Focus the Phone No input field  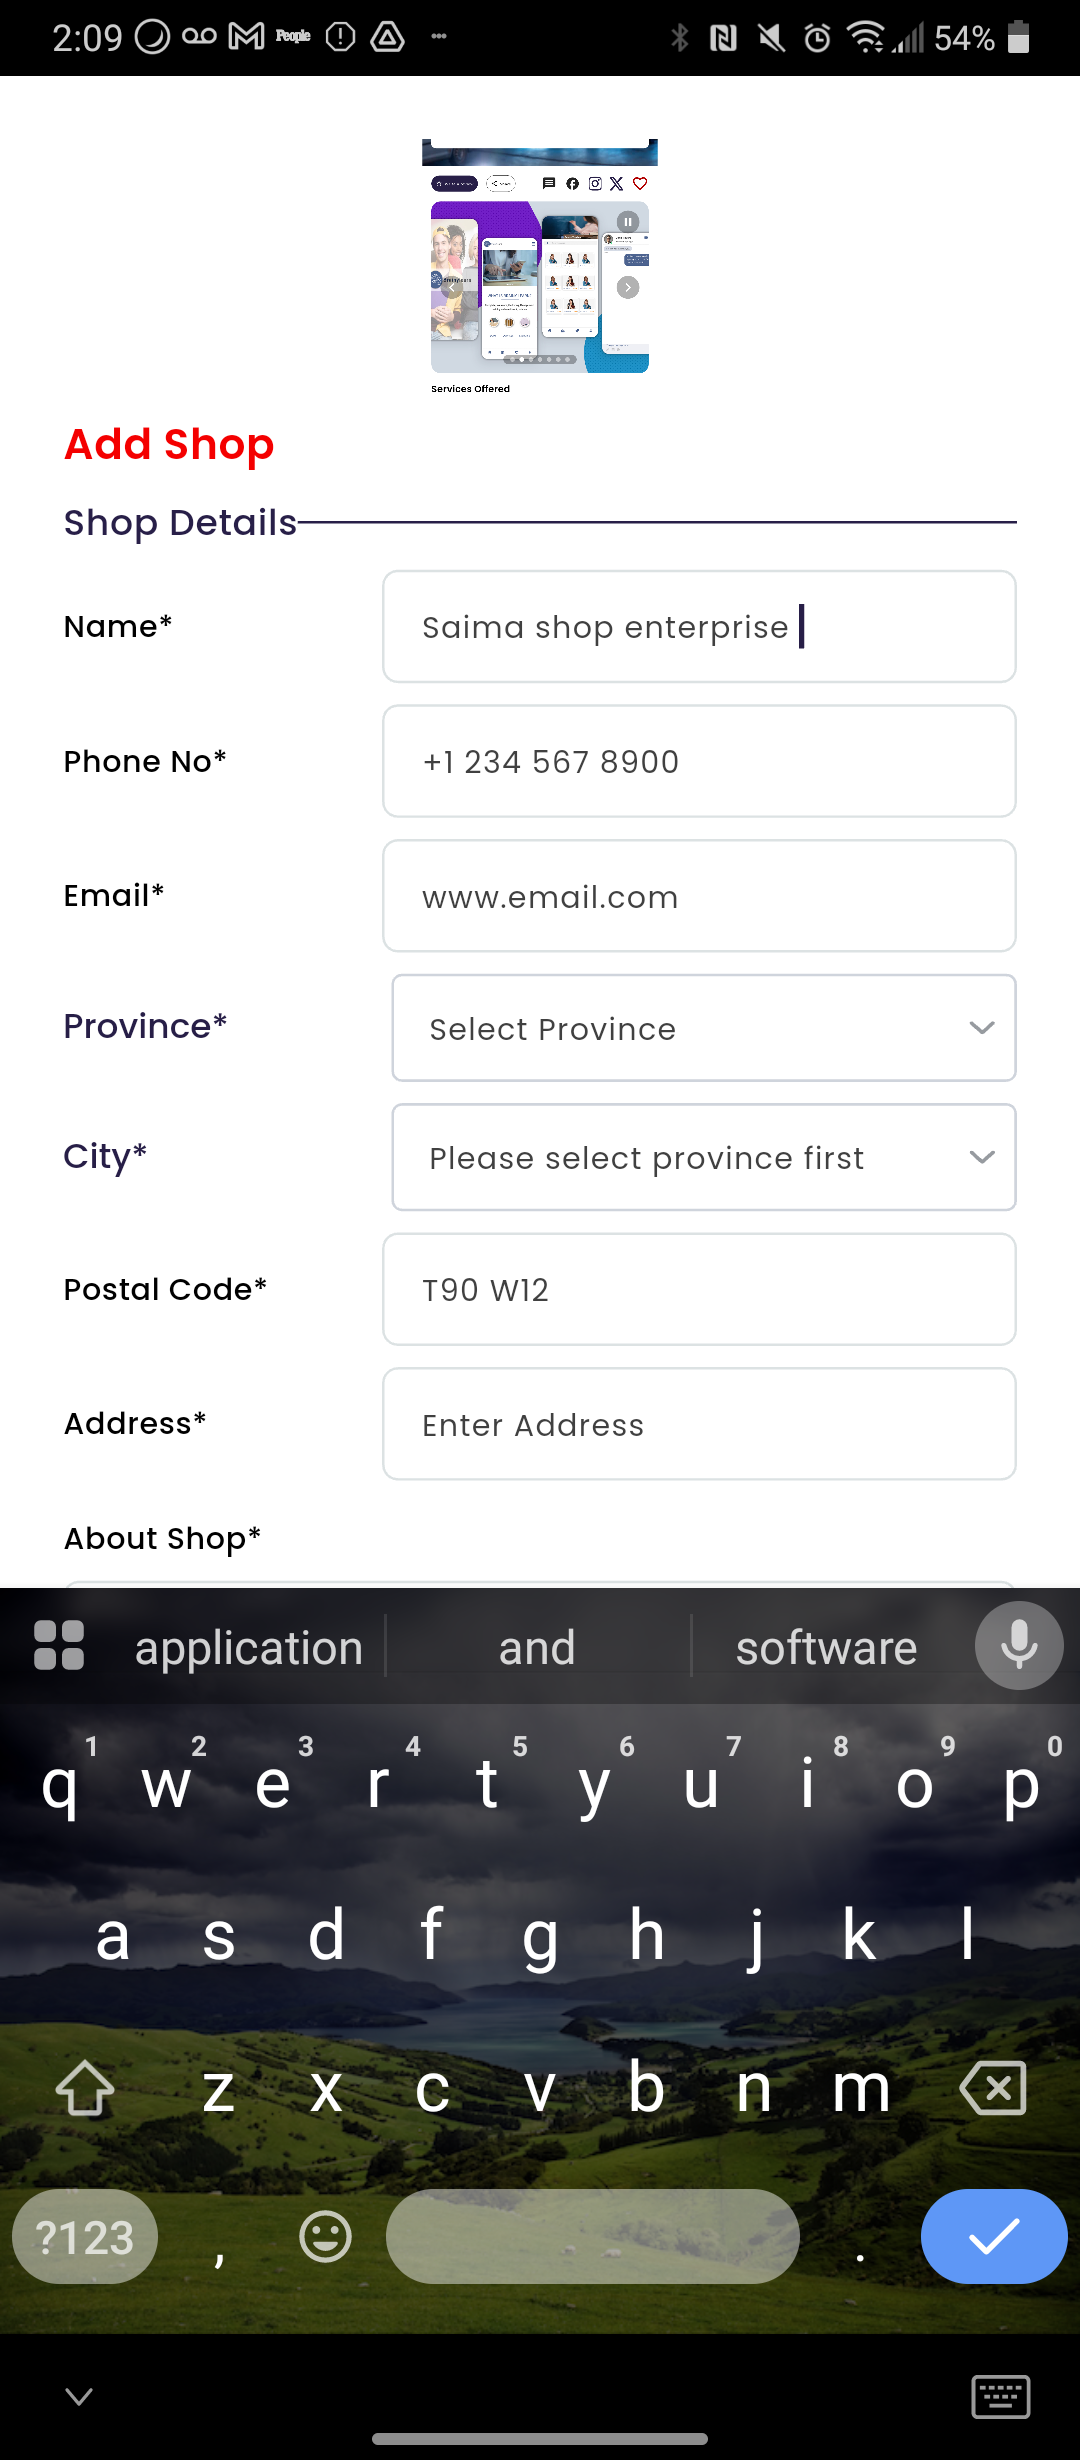tap(699, 761)
